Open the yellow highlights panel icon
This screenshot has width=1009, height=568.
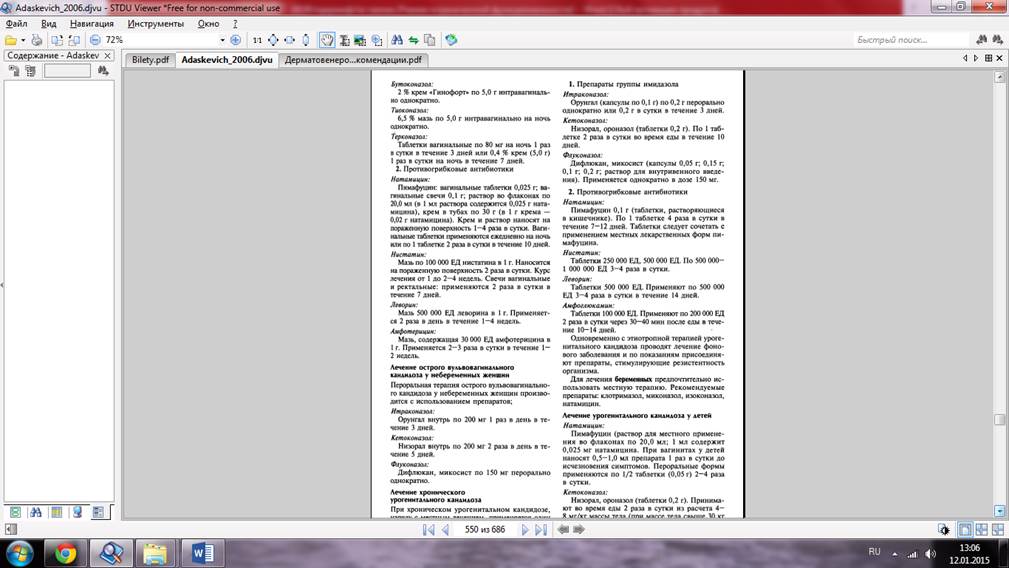(57, 512)
